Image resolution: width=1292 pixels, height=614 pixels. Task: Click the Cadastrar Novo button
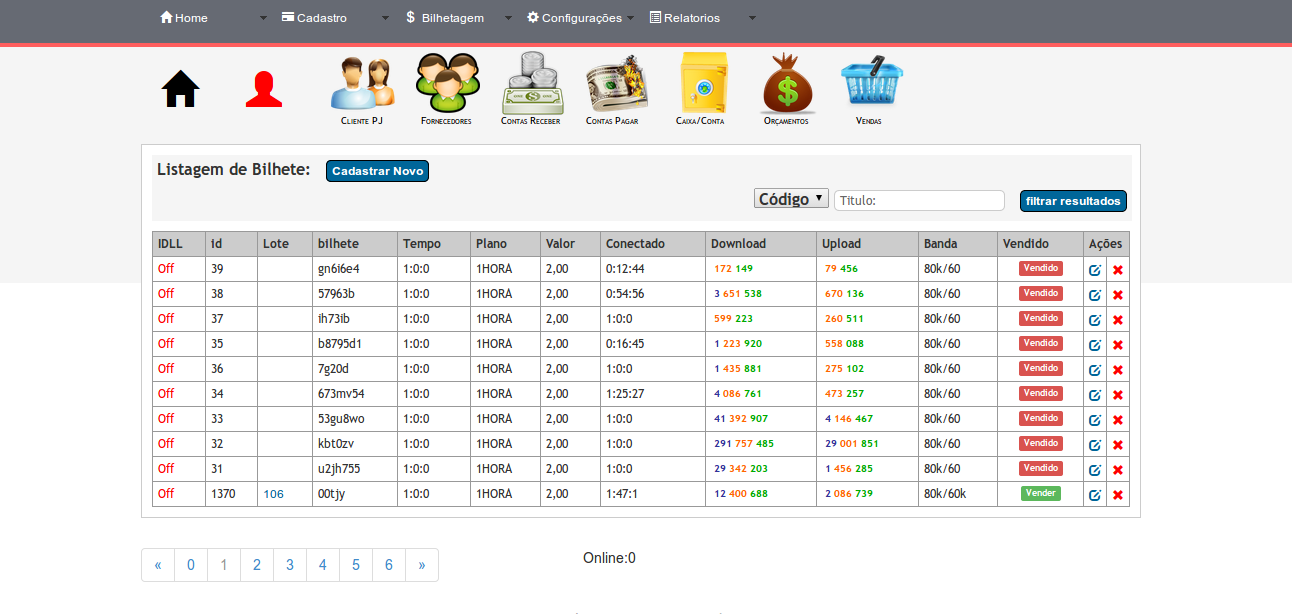[x=377, y=171]
